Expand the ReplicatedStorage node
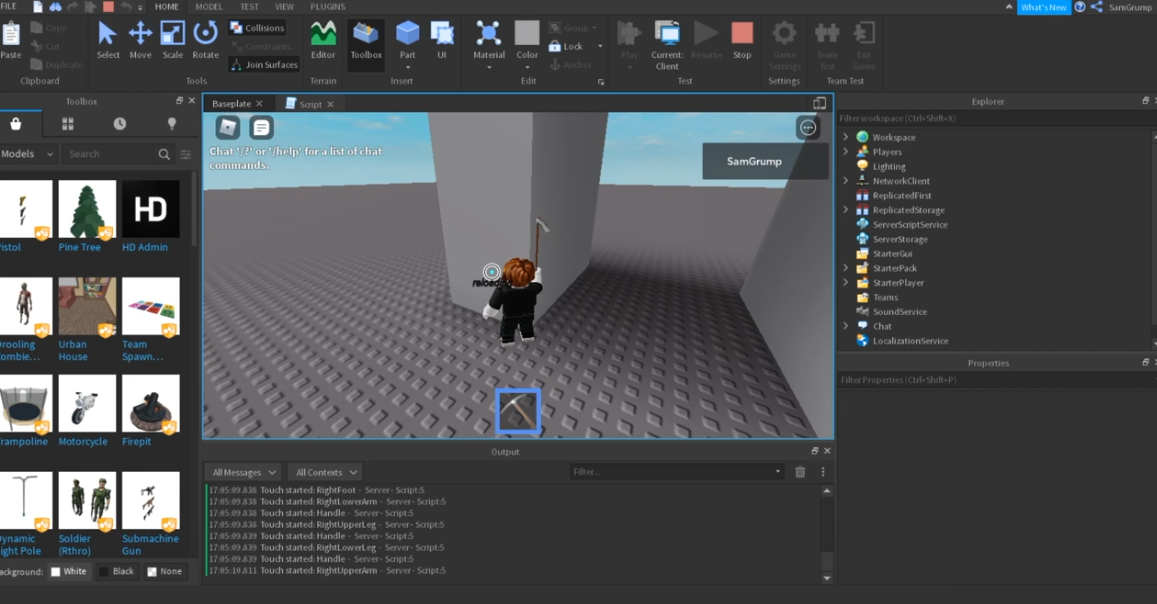The height and width of the screenshot is (604, 1157). pyautogui.click(x=846, y=210)
